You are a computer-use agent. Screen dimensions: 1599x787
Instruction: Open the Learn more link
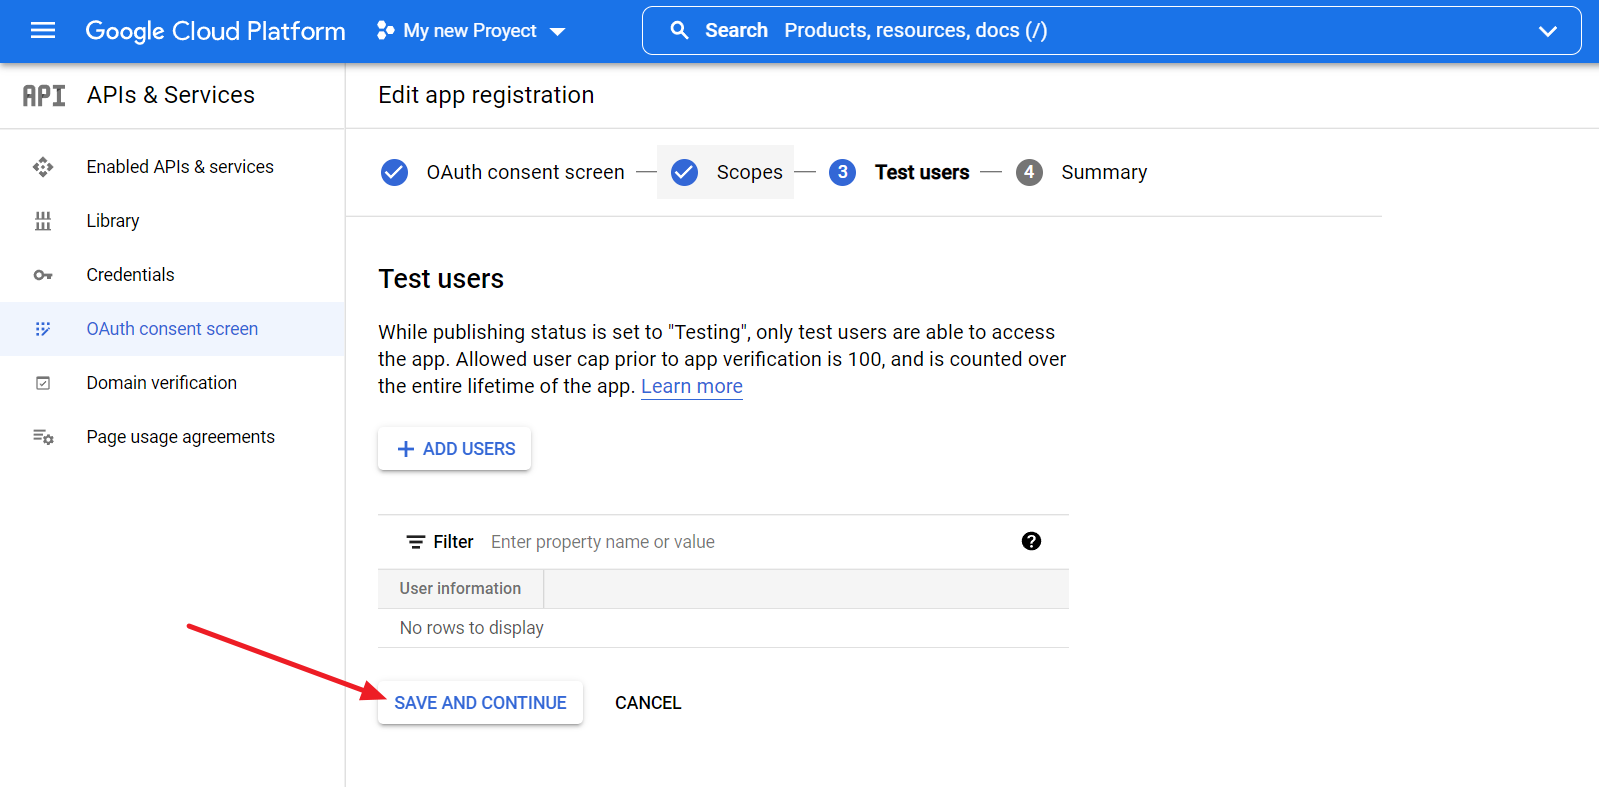(692, 386)
